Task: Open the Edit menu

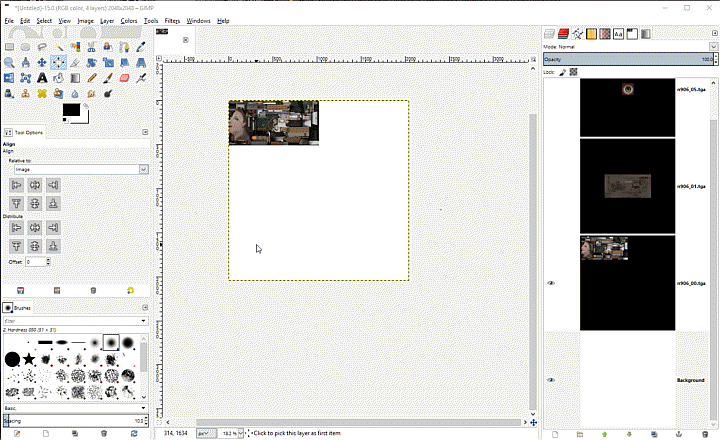Action: pos(25,21)
